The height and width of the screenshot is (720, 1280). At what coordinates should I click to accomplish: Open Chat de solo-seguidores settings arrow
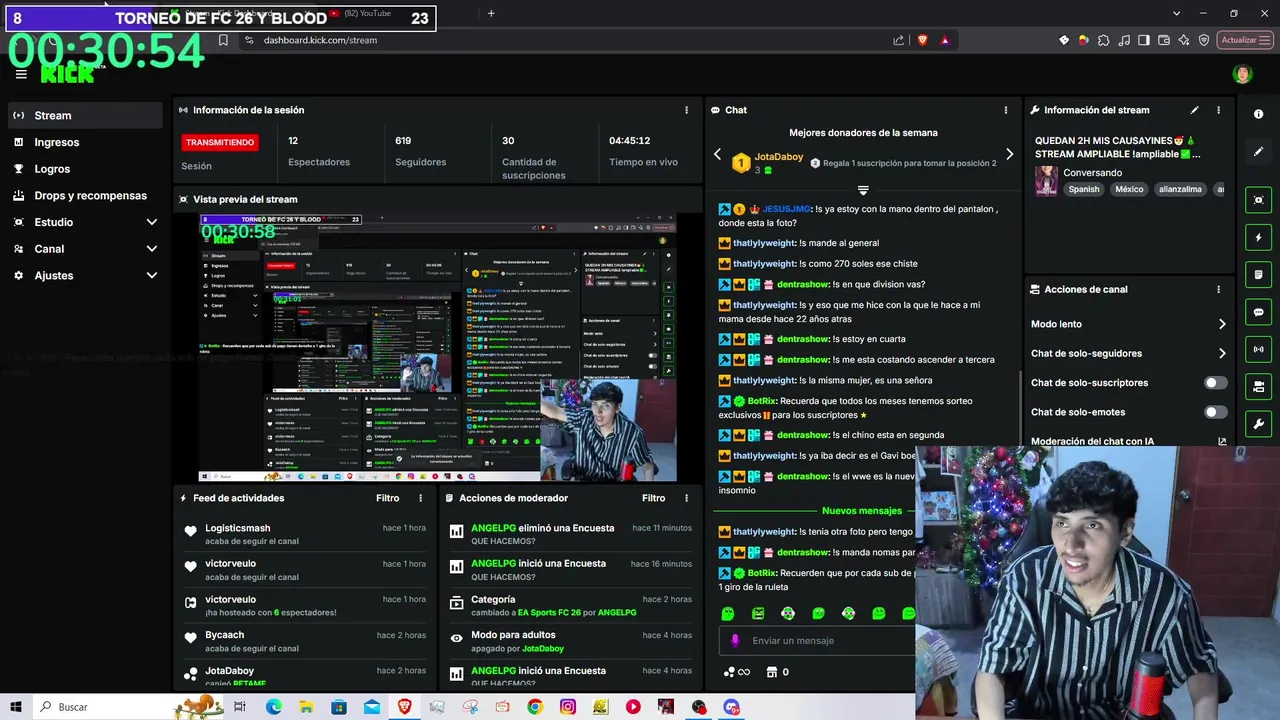[1221, 353]
